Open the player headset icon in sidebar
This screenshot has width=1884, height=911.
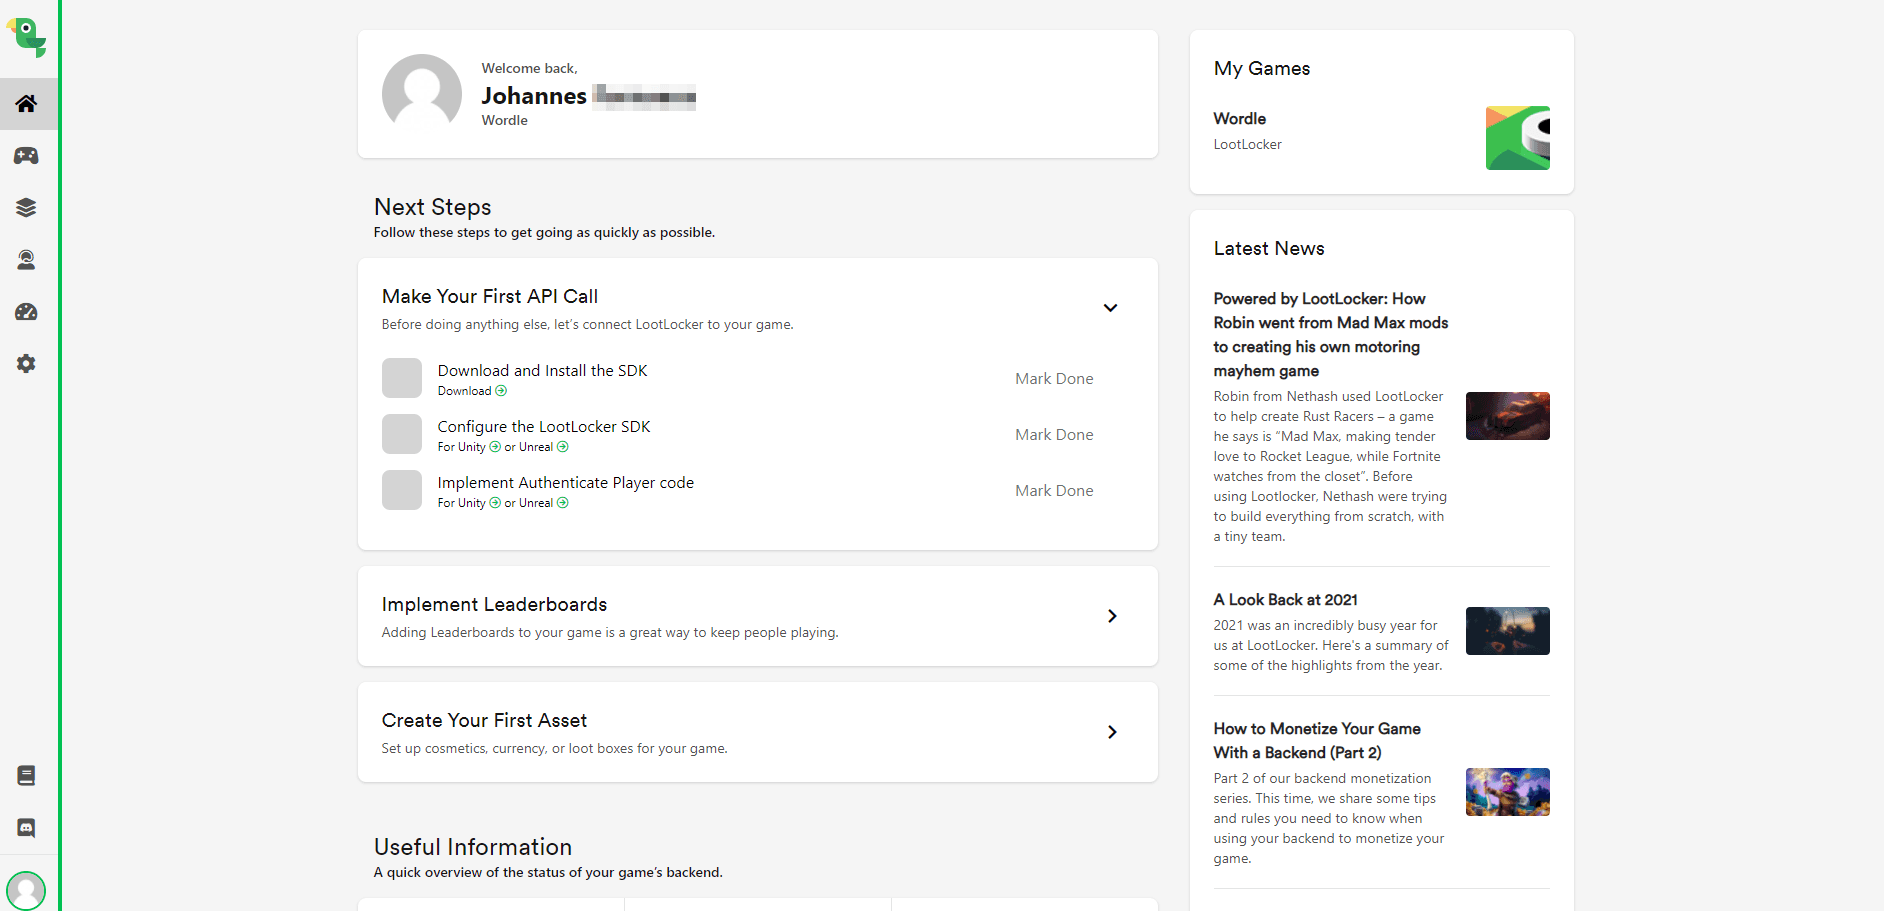[x=27, y=260]
